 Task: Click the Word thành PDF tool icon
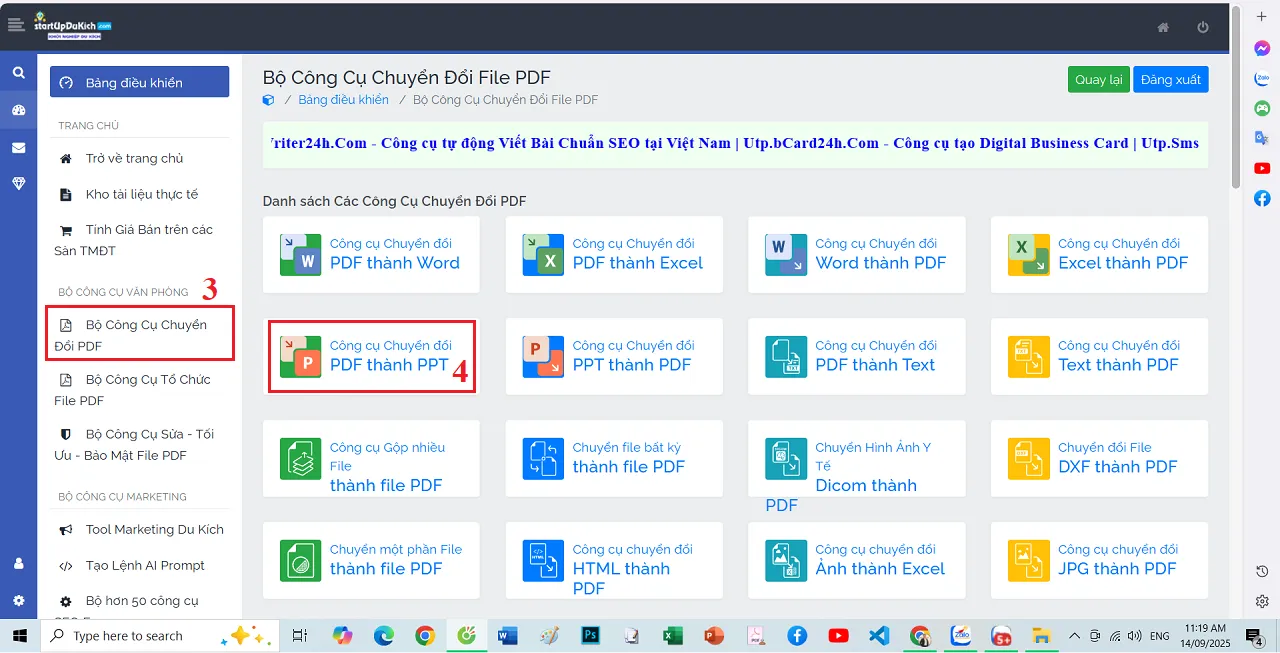[786, 255]
